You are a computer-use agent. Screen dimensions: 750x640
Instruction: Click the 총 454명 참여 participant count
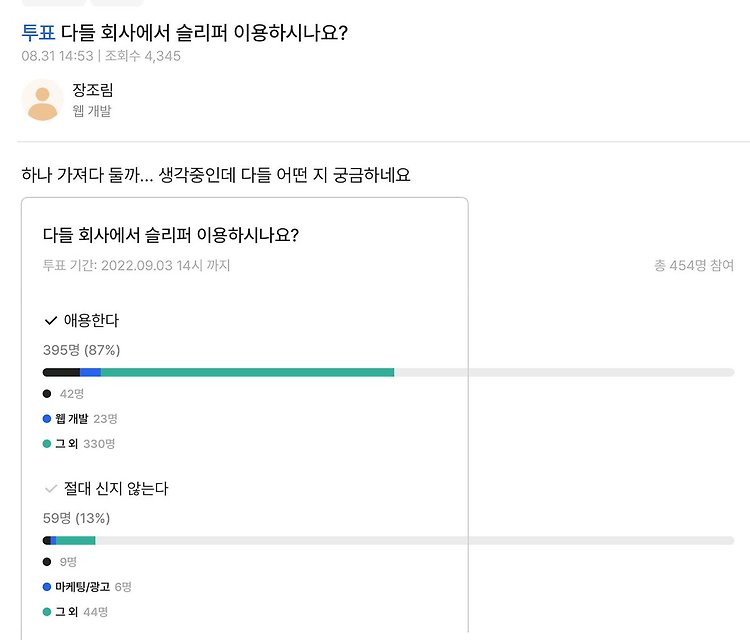click(x=694, y=265)
